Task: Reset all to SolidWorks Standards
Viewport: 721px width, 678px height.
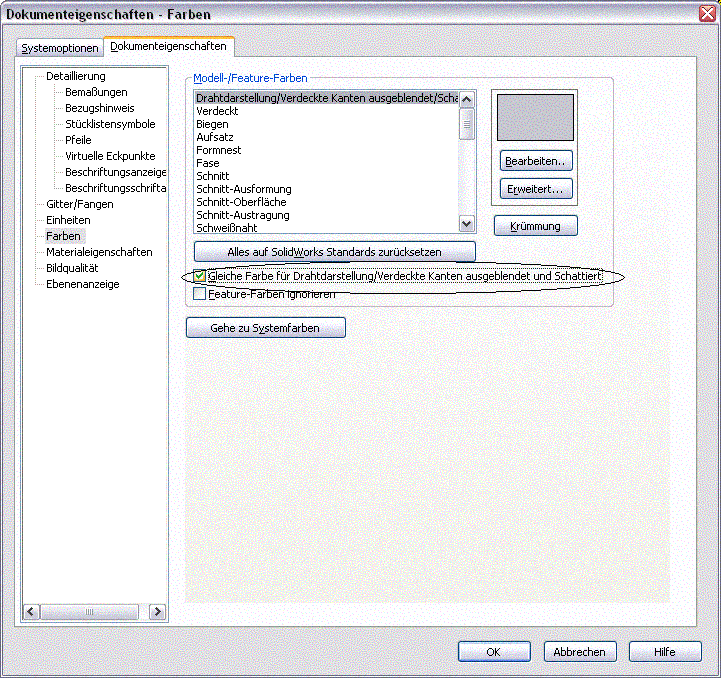Action: (x=335, y=252)
